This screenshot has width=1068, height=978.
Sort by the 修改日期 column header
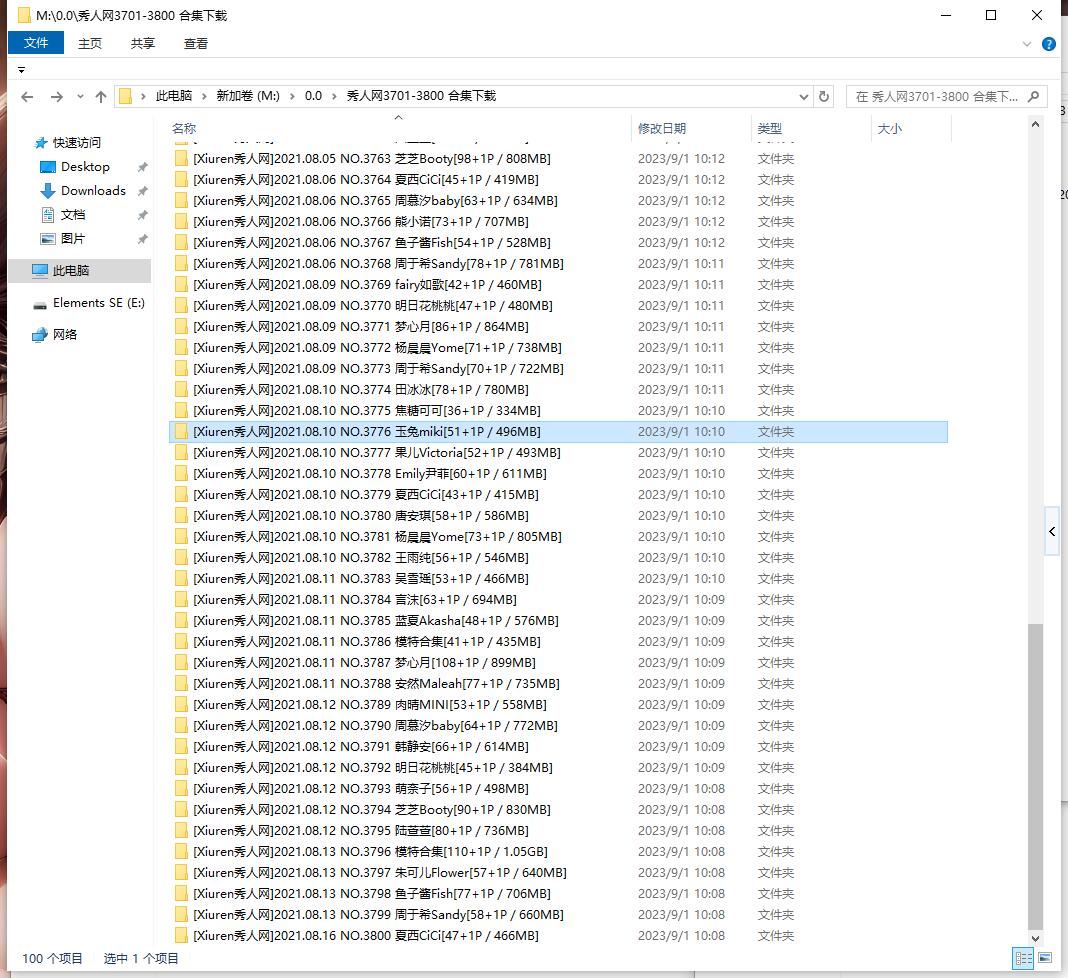(661, 128)
